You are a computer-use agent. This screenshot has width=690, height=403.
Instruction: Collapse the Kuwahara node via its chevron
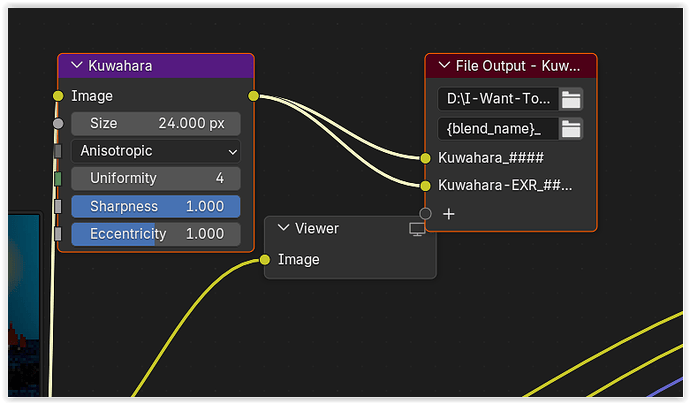coord(77,66)
